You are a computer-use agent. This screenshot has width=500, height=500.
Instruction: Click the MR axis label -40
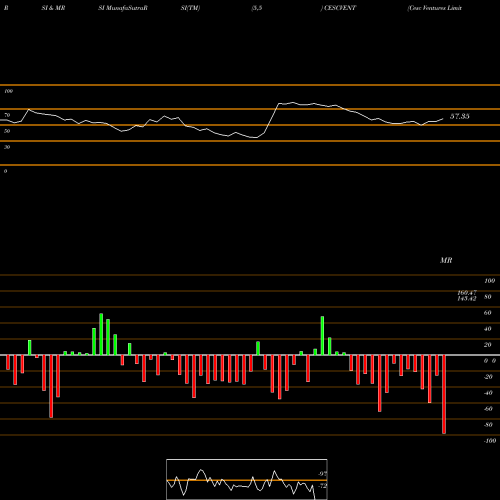coord(488,393)
